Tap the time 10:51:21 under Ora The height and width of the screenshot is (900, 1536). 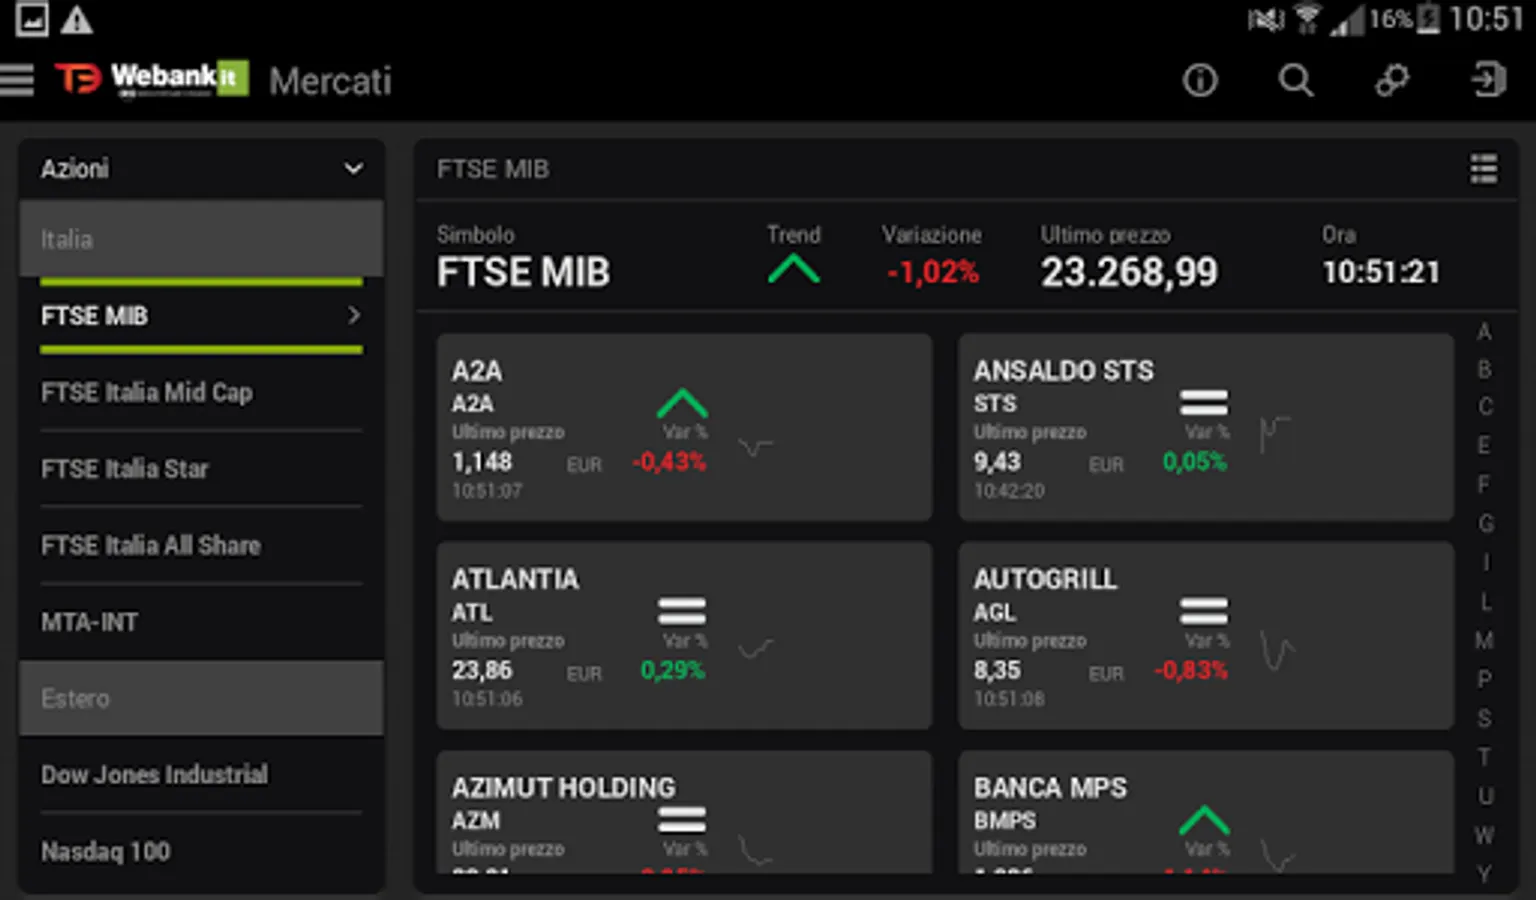click(1381, 272)
